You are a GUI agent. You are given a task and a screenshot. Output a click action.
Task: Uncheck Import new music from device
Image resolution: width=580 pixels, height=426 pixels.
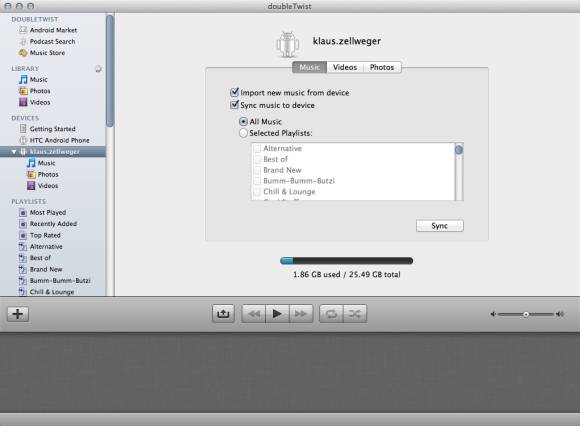click(234, 92)
